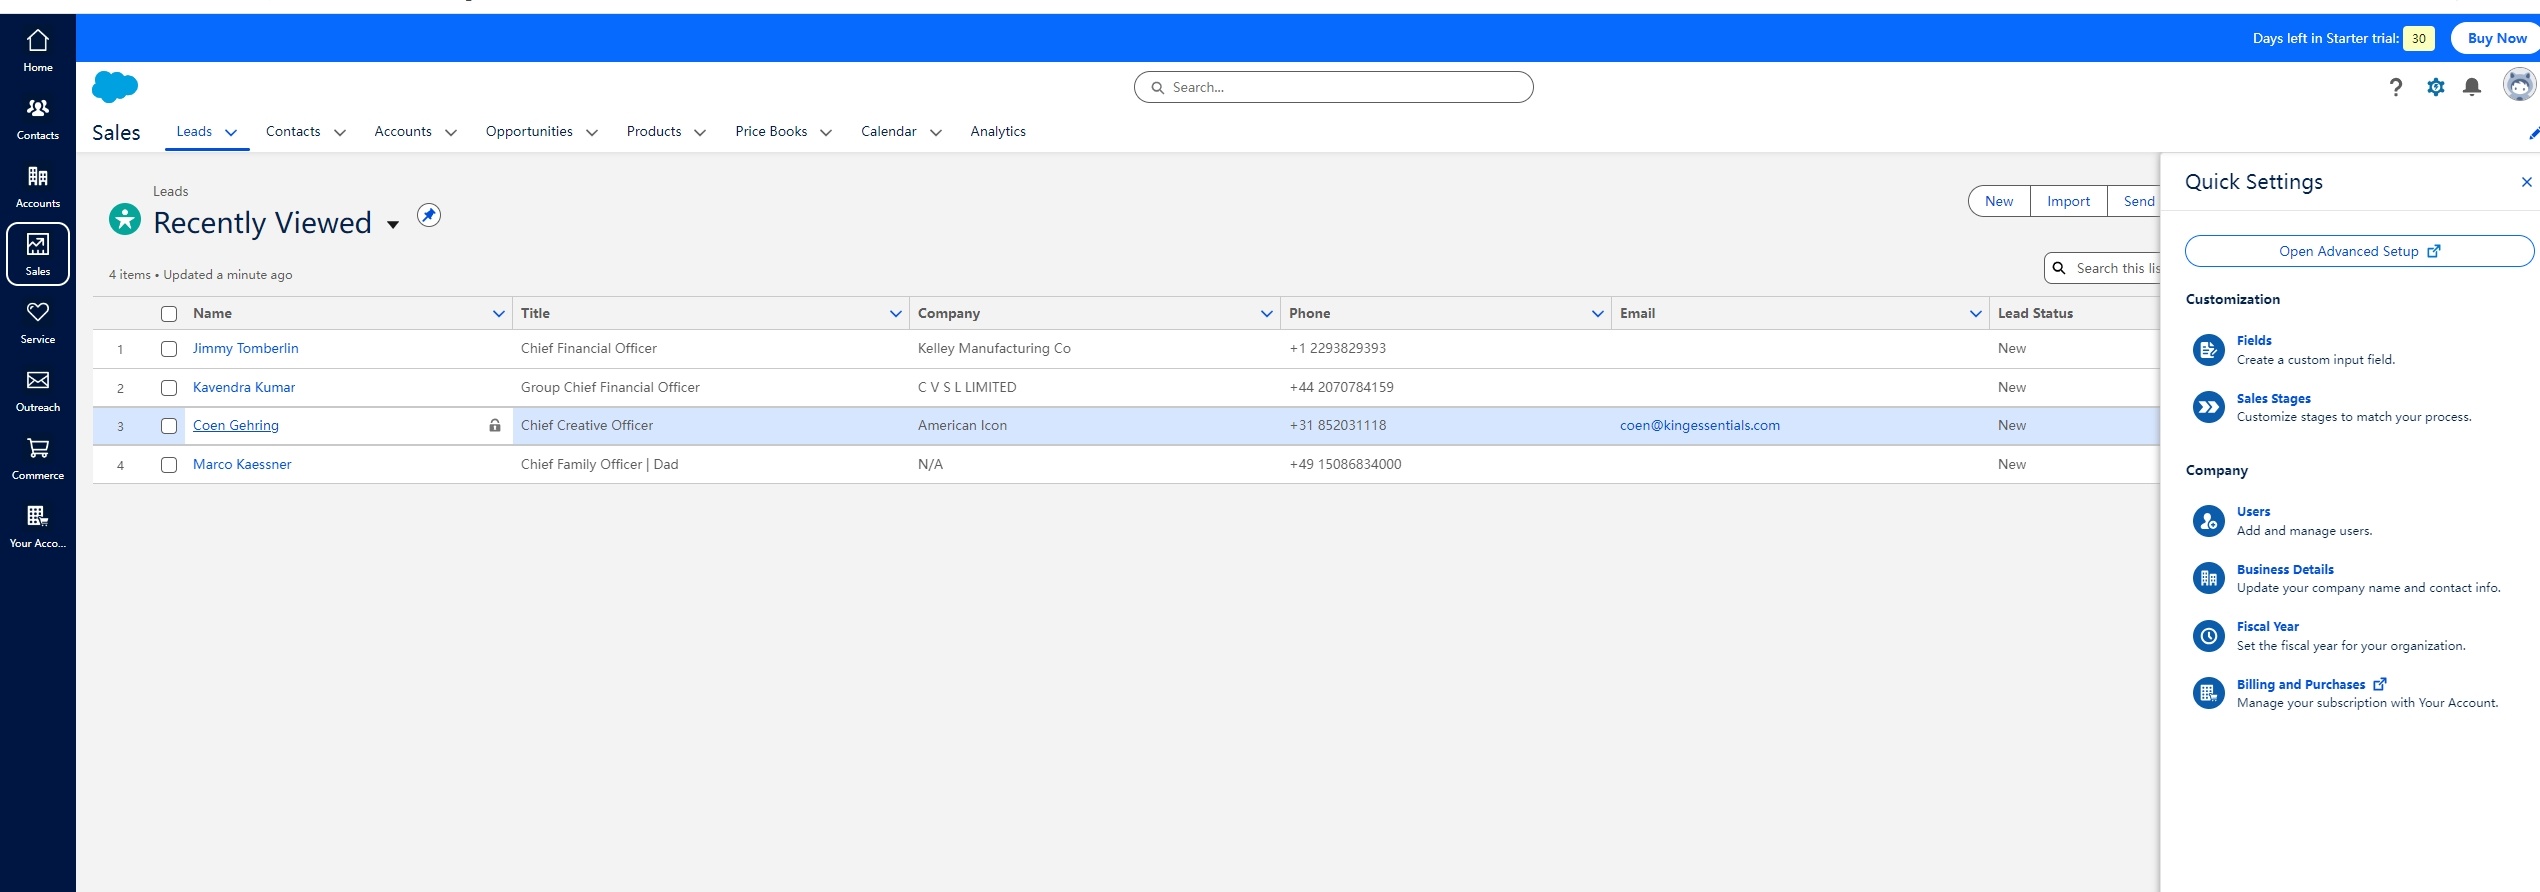2540x892 pixels.
Task: Open the Recently Viewed list view picker
Action: [393, 225]
